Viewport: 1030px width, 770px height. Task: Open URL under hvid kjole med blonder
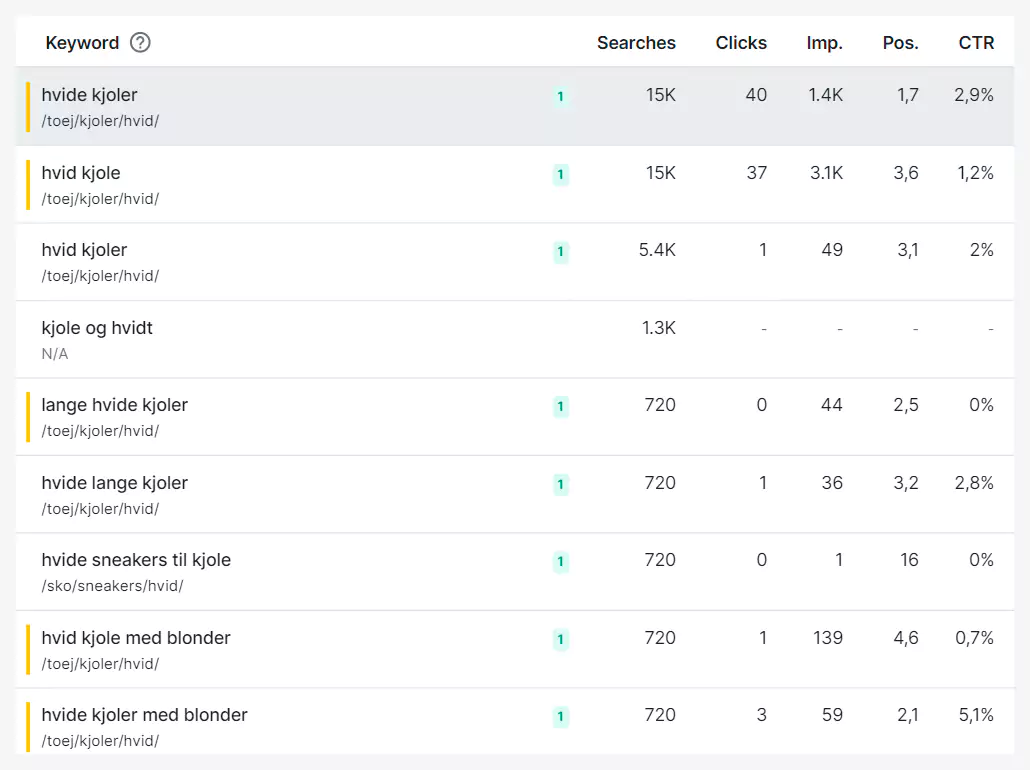point(100,664)
